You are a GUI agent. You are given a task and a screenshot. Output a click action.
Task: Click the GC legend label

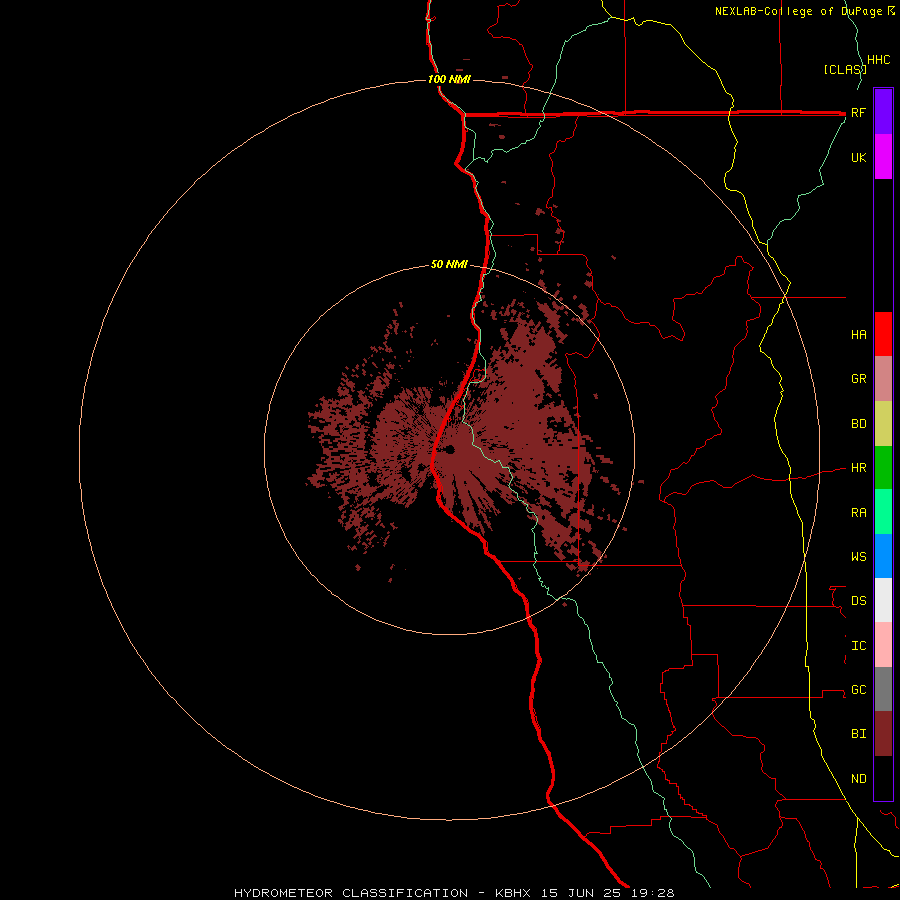click(x=858, y=690)
